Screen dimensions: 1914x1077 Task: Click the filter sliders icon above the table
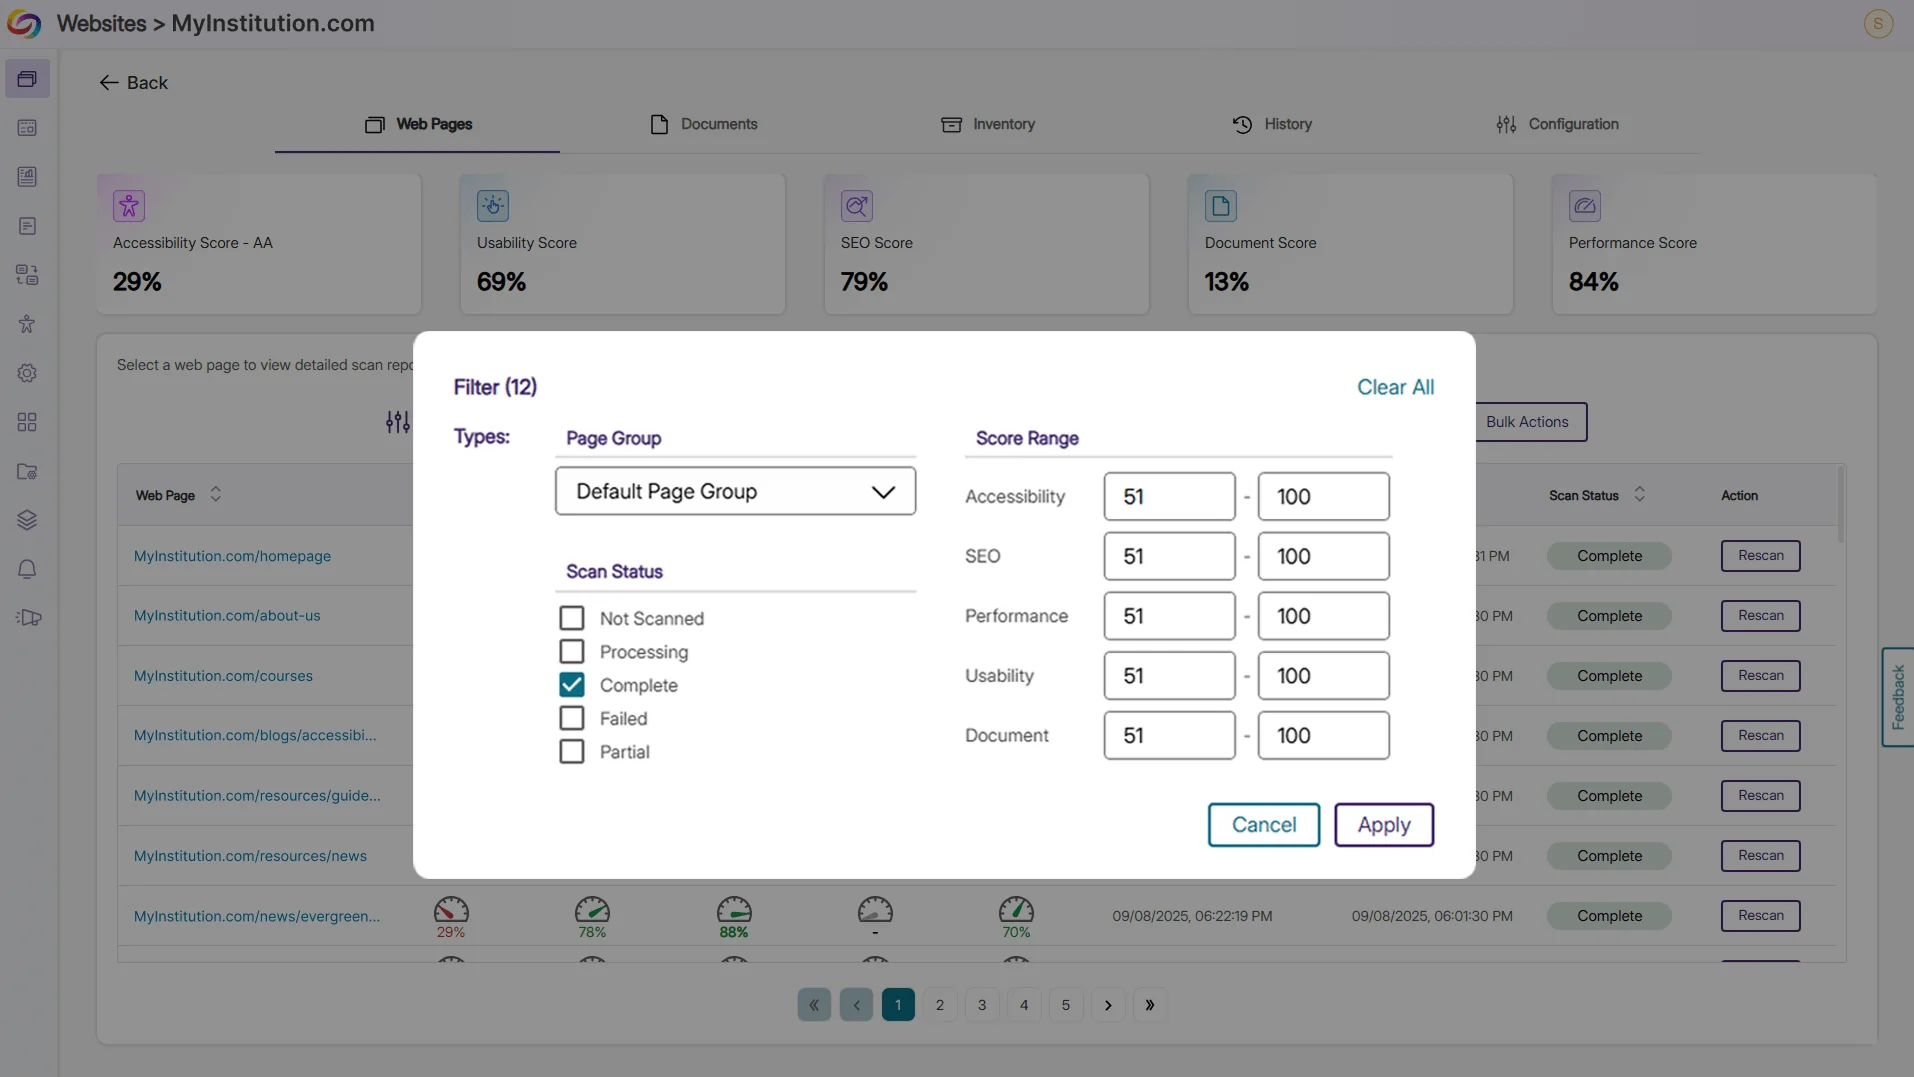(397, 422)
